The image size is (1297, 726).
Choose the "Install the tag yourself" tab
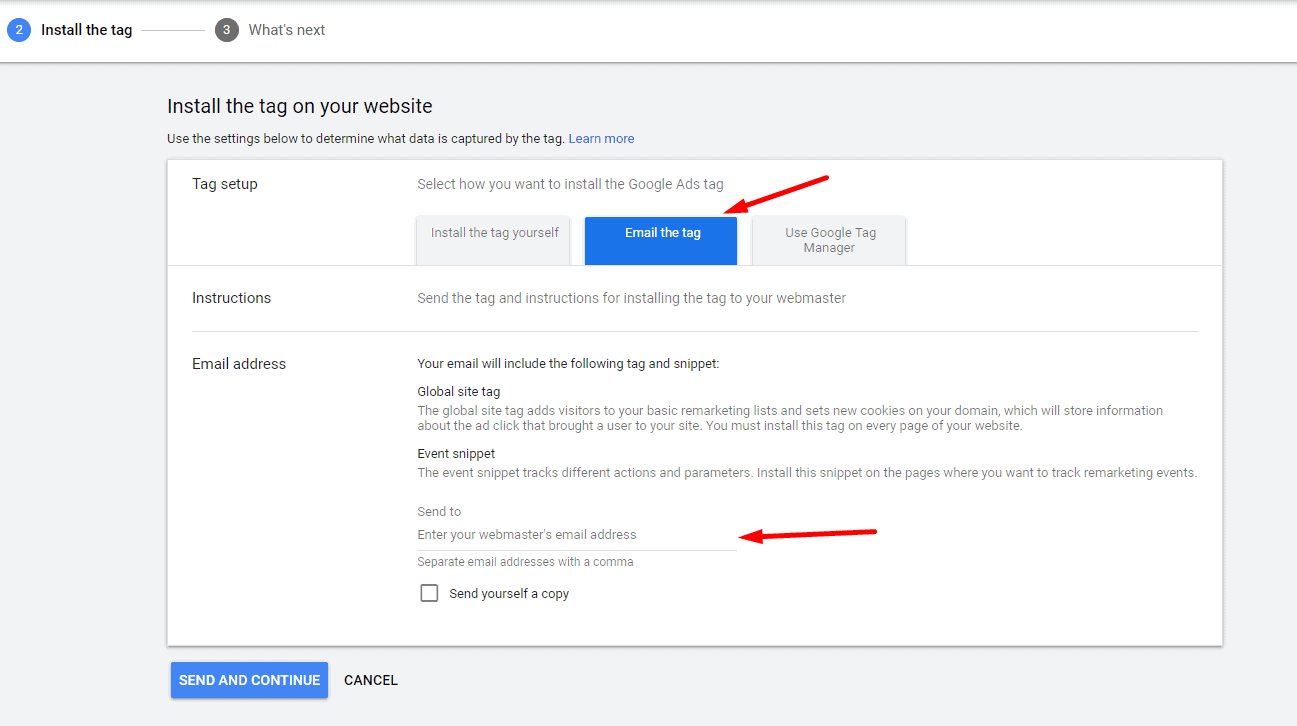click(494, 240)
